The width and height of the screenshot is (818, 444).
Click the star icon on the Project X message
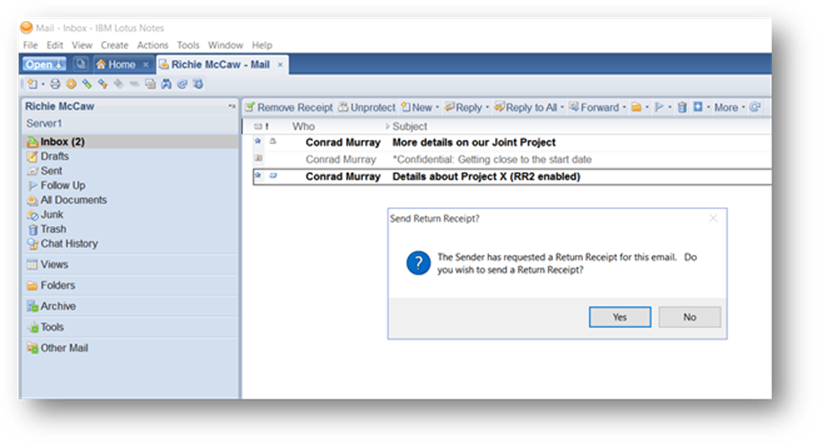click(258, 175)
